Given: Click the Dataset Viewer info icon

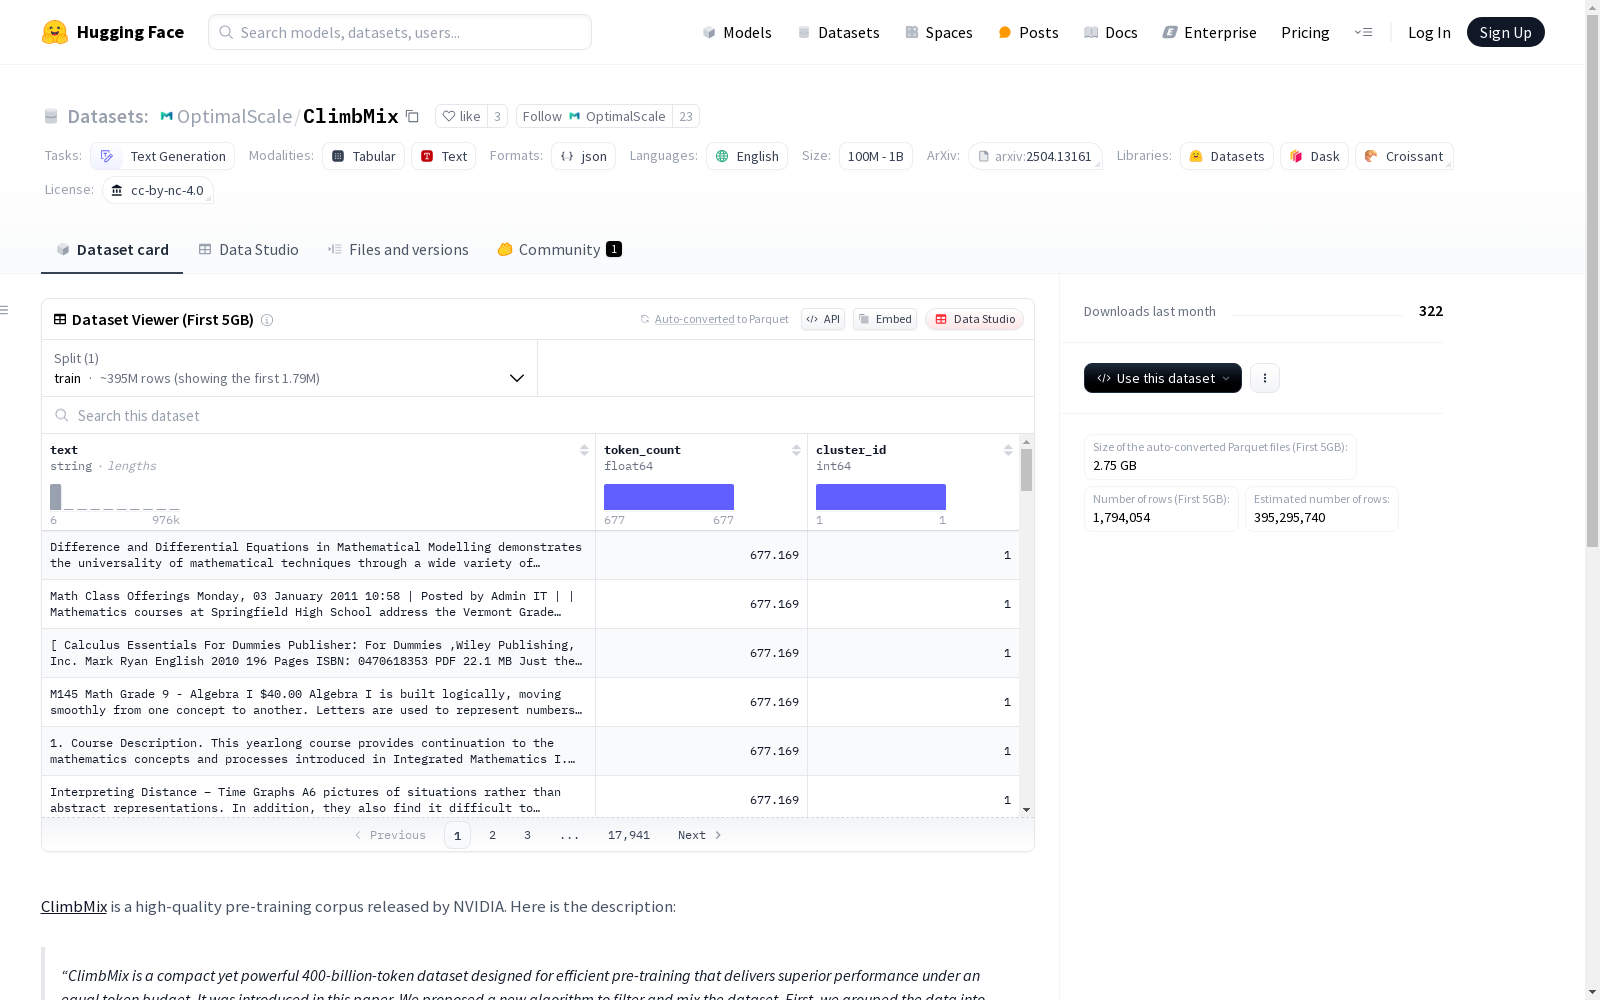Looking at the screenshot, I should [x=267, y=320].
